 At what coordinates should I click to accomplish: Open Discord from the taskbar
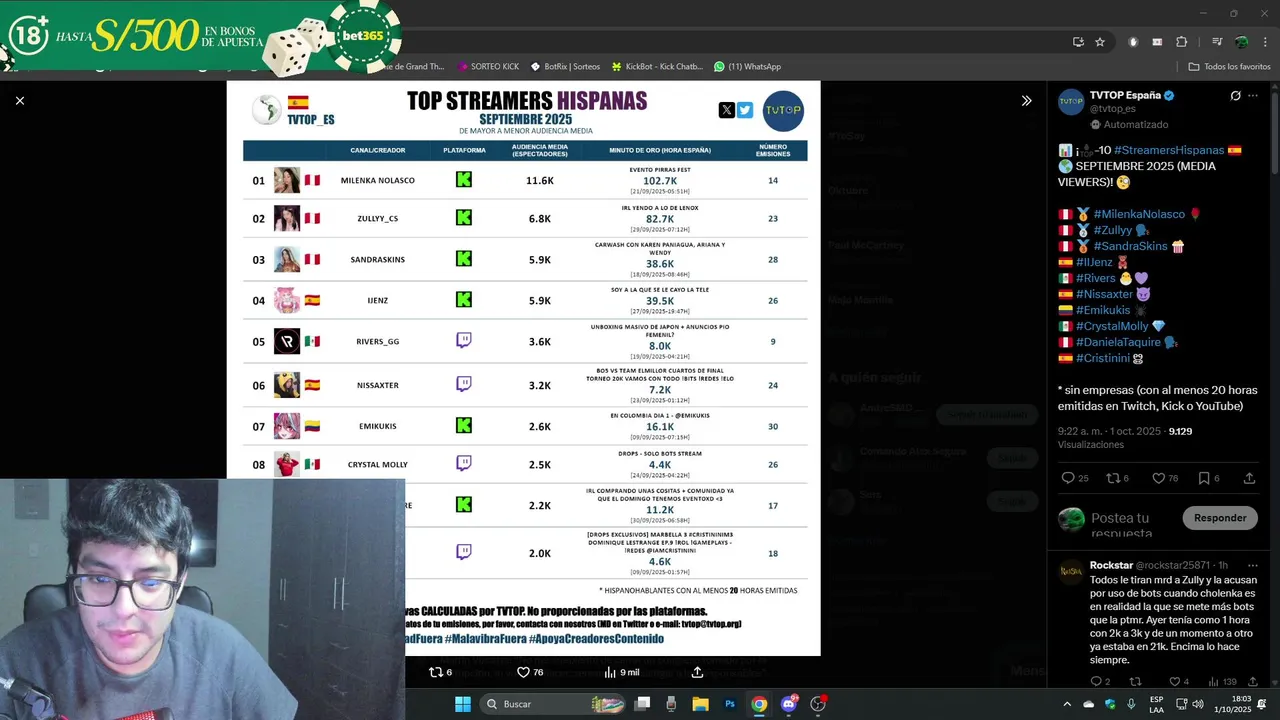coord(789,704)
